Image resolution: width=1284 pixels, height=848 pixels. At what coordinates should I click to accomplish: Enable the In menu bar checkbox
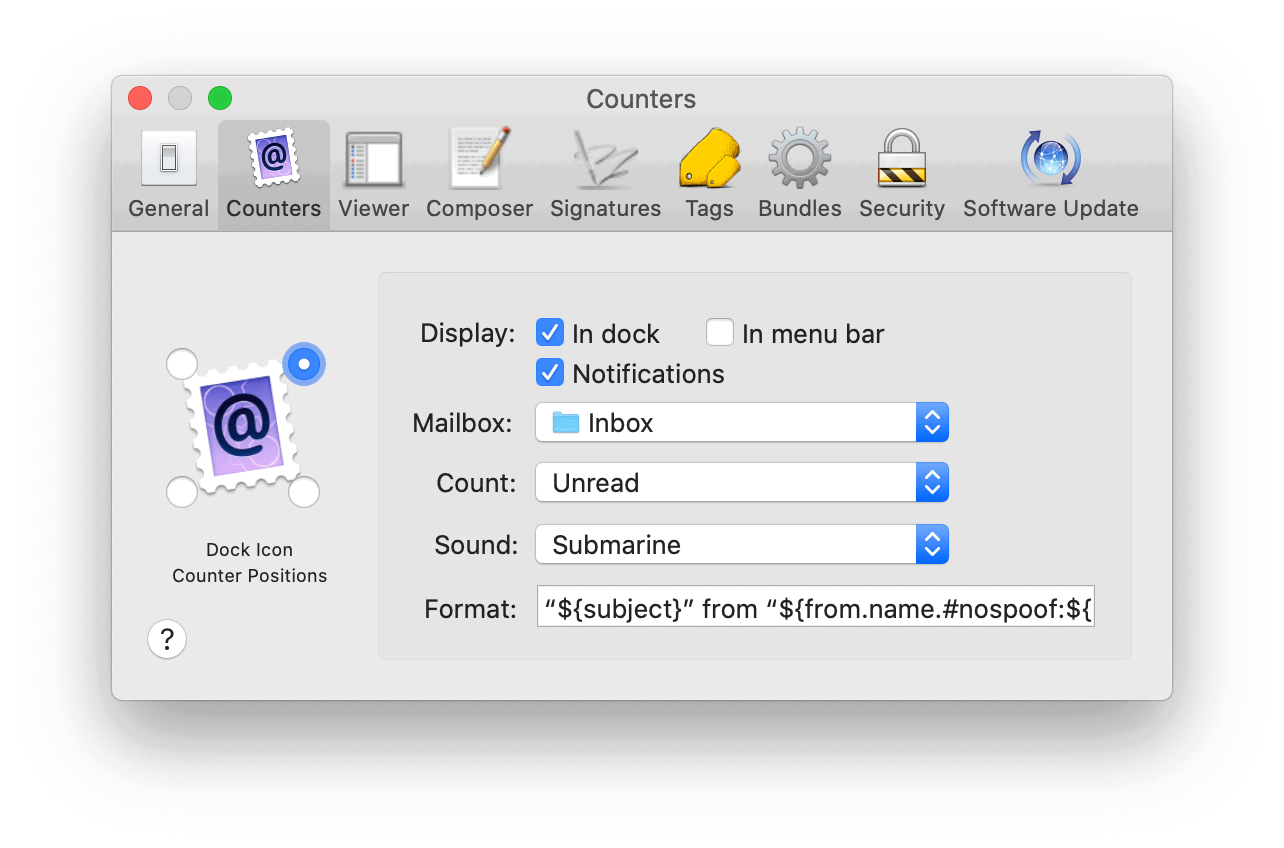click(x=720, y=332)
